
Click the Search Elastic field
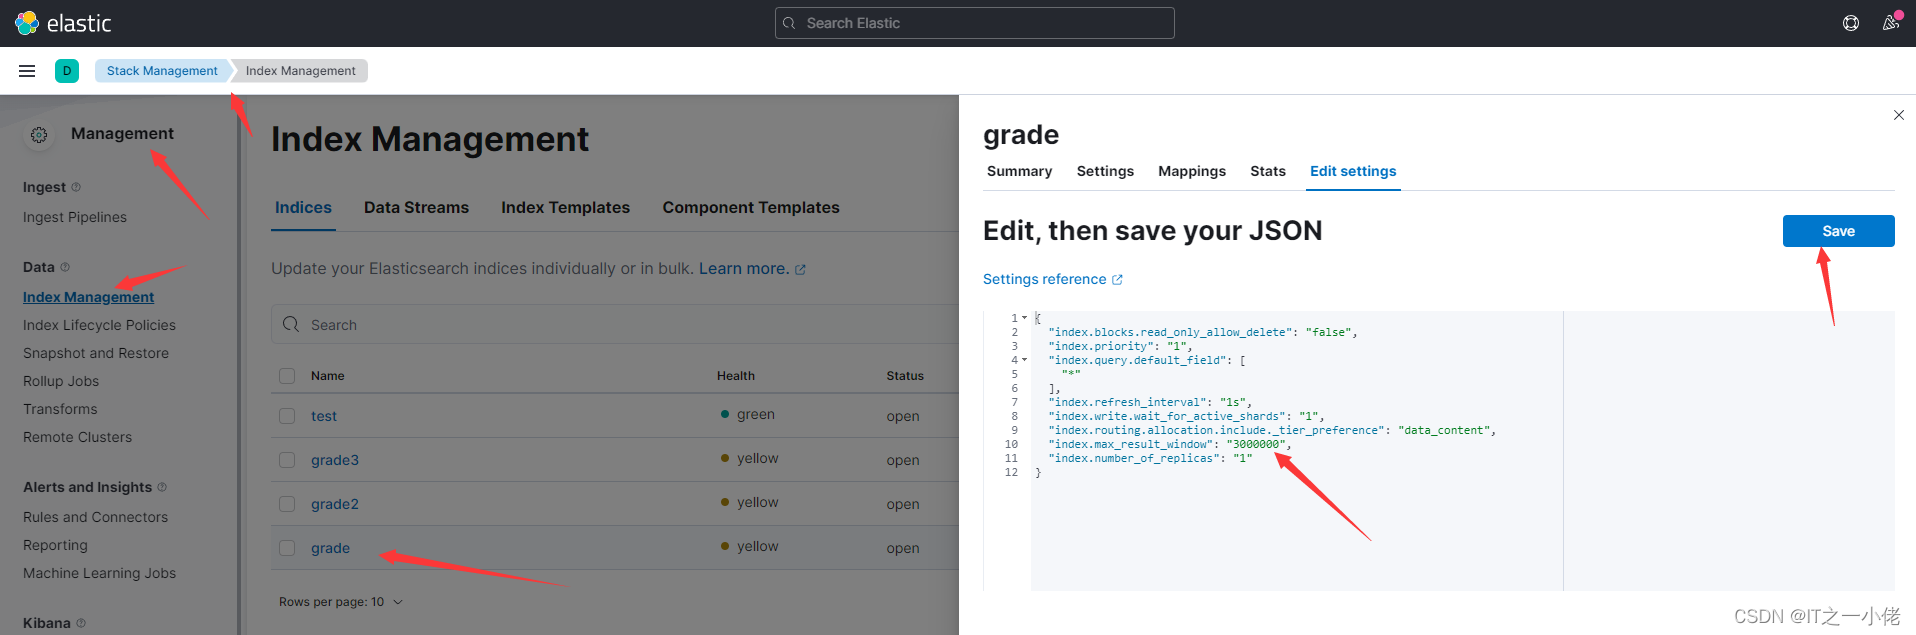pos(975,23)
